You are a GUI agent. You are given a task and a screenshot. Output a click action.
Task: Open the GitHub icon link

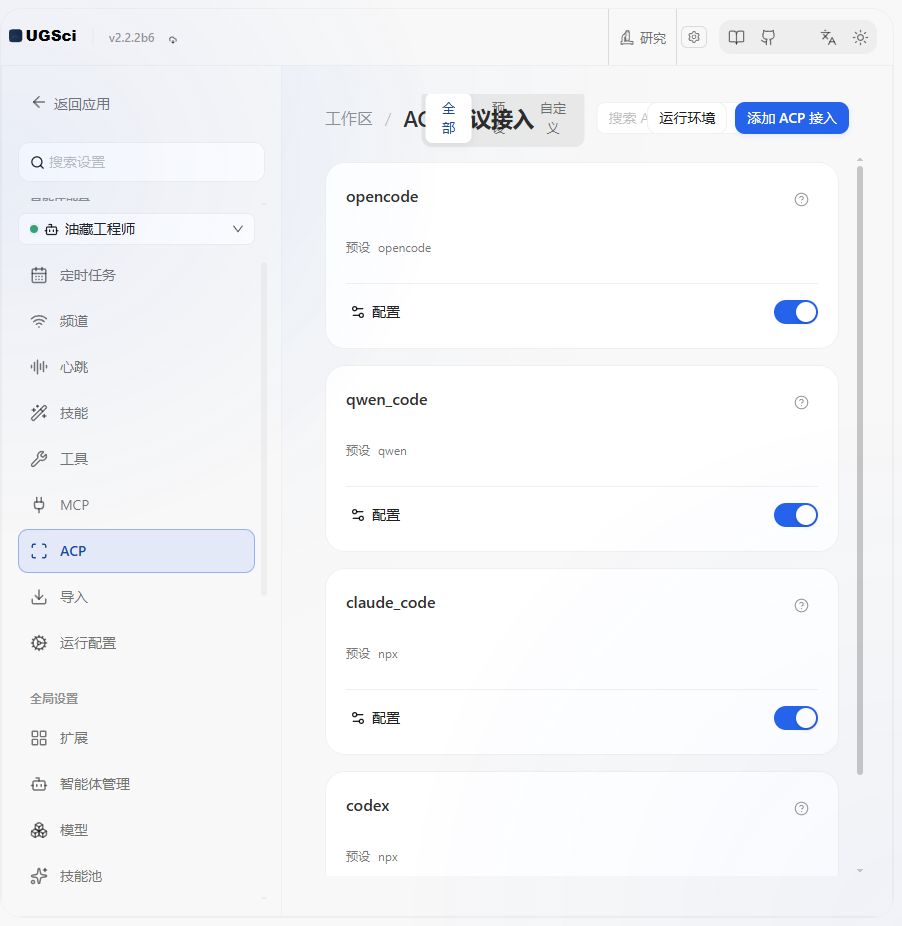(769, 38)
